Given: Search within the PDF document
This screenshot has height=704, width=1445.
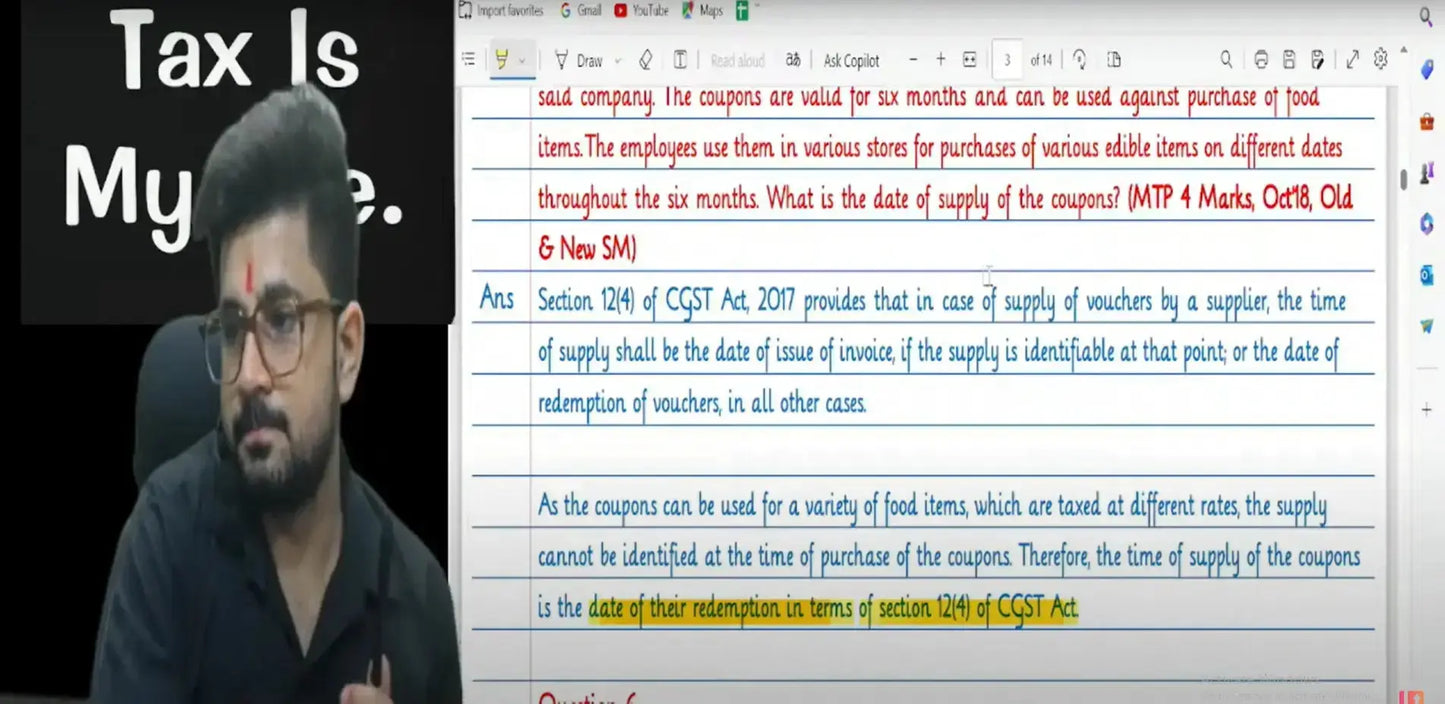Looking at the screenshot, I should 1226,60.
